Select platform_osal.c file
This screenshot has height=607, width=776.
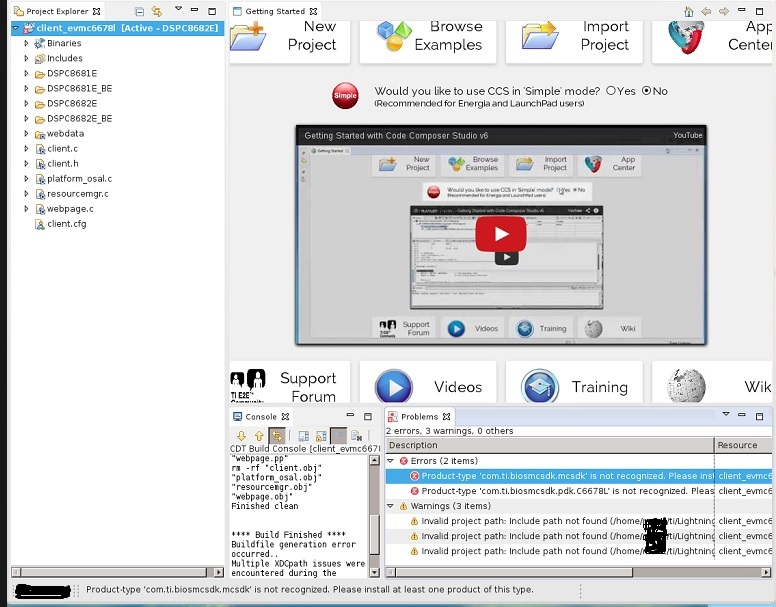[x=73, y=179]
